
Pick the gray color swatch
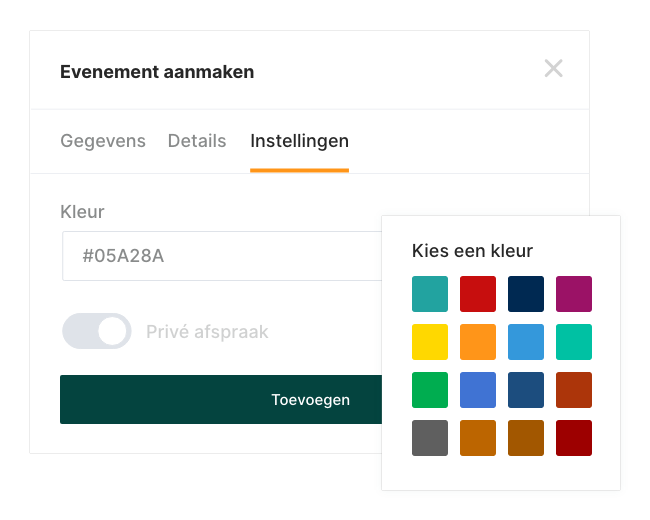click(430, 438)
